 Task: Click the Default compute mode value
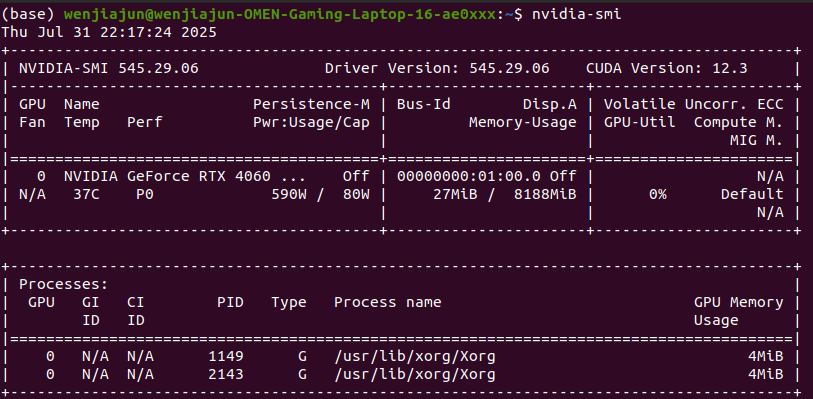(x=752, y=195)
